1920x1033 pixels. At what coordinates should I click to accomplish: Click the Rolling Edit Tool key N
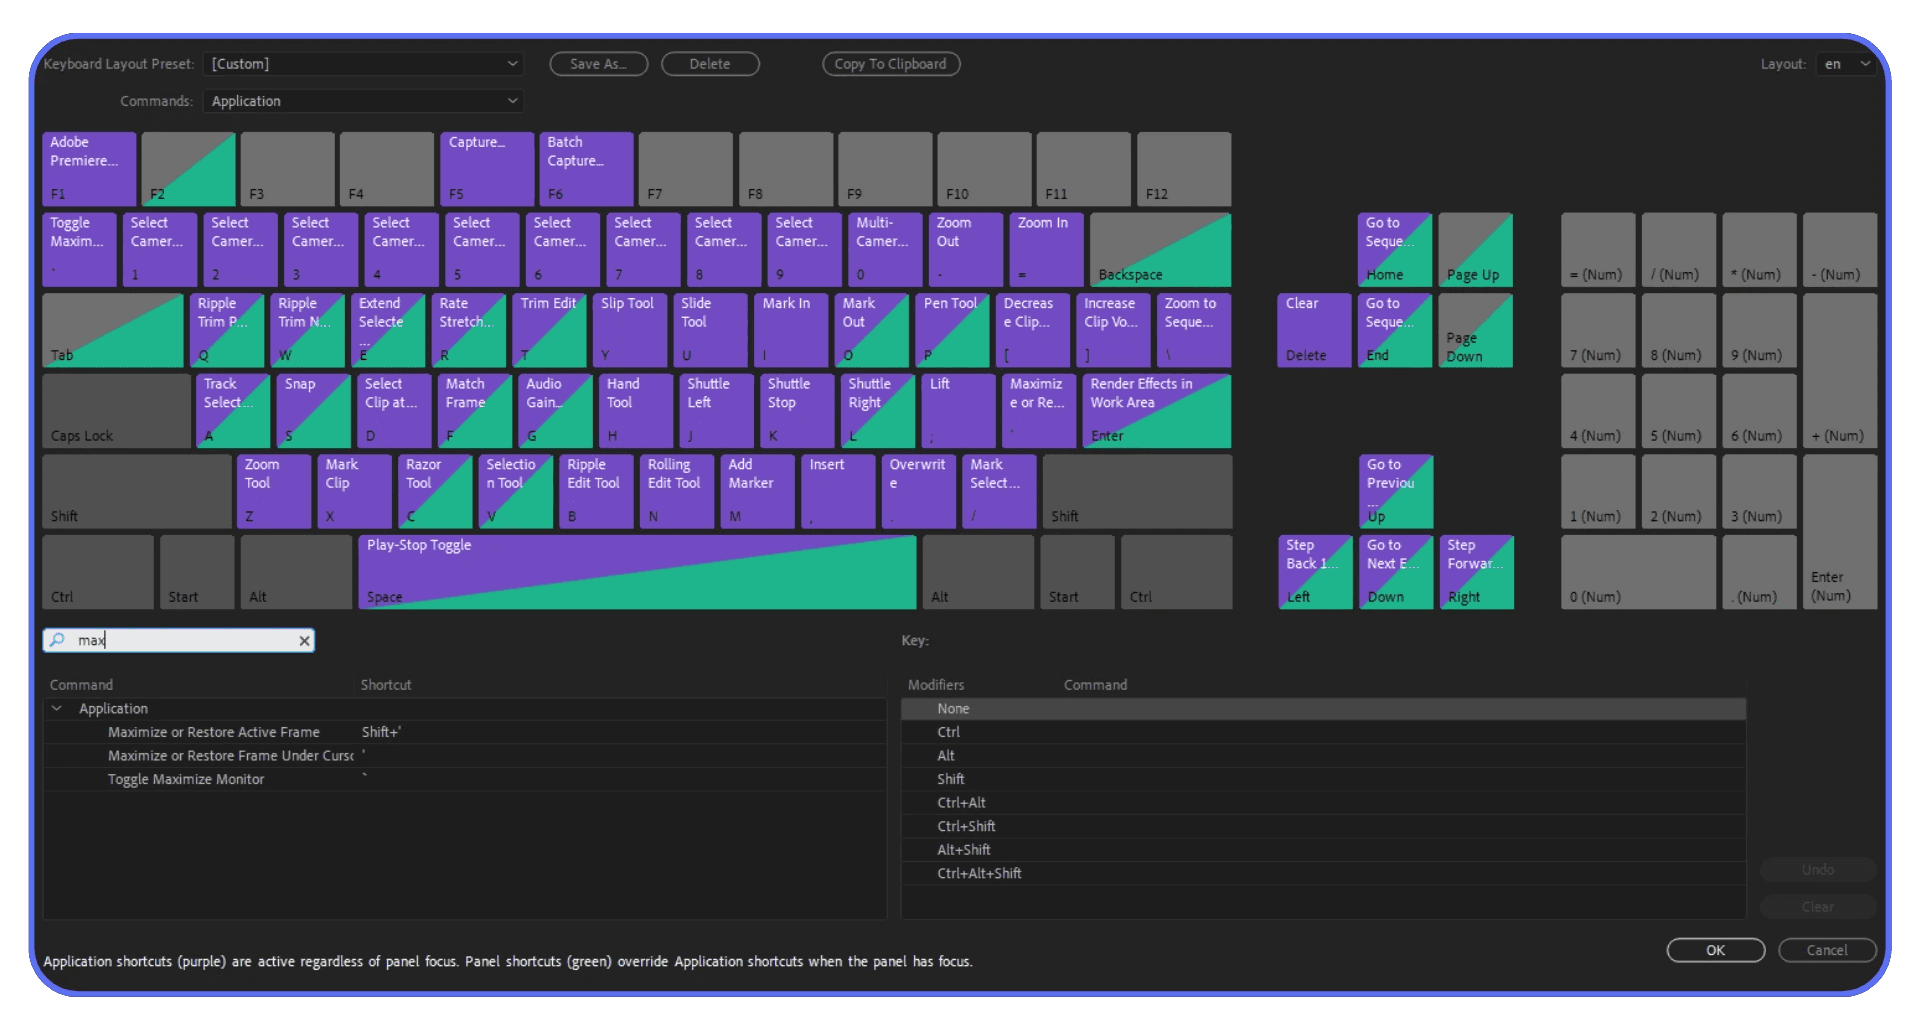click(x=676, y=491)
